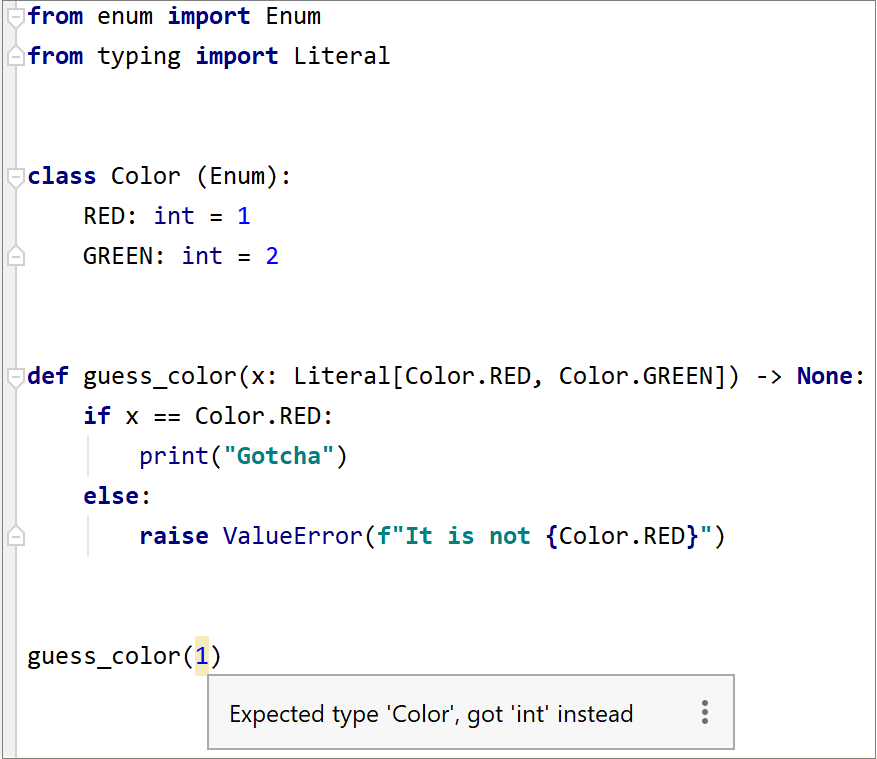The height and width of the screenshot is (759, 877).
Task: Click the fold marker below GREEN line
Action: pyautogui.click(x=15, y=255)
